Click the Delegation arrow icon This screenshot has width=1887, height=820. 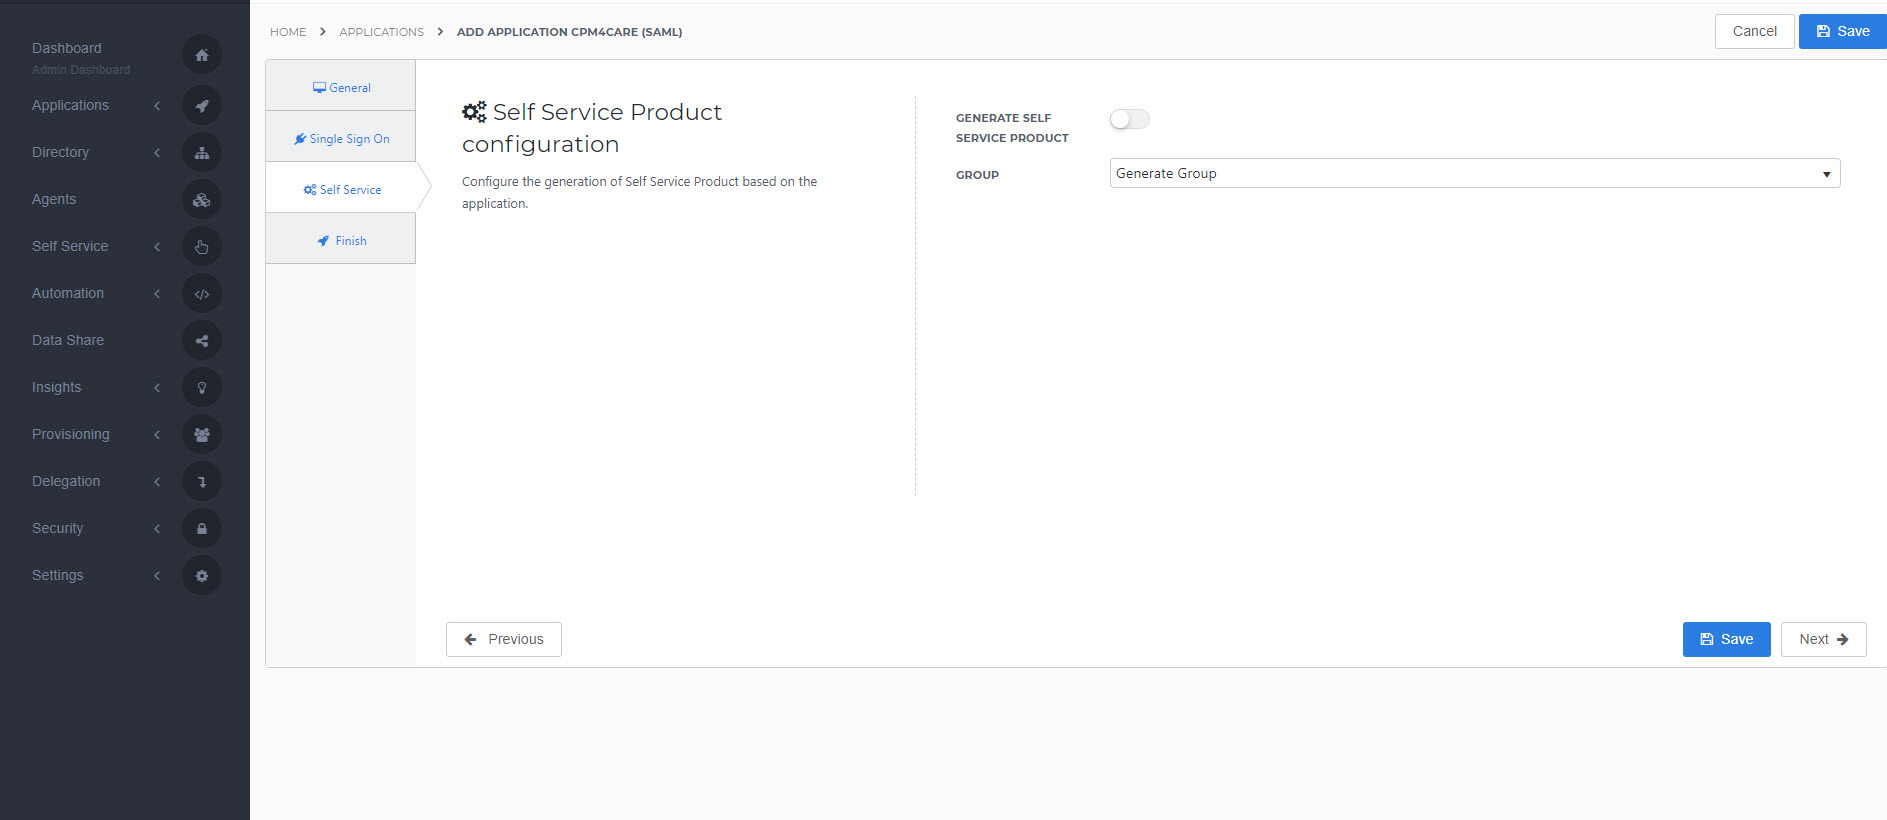click(202, 481)
